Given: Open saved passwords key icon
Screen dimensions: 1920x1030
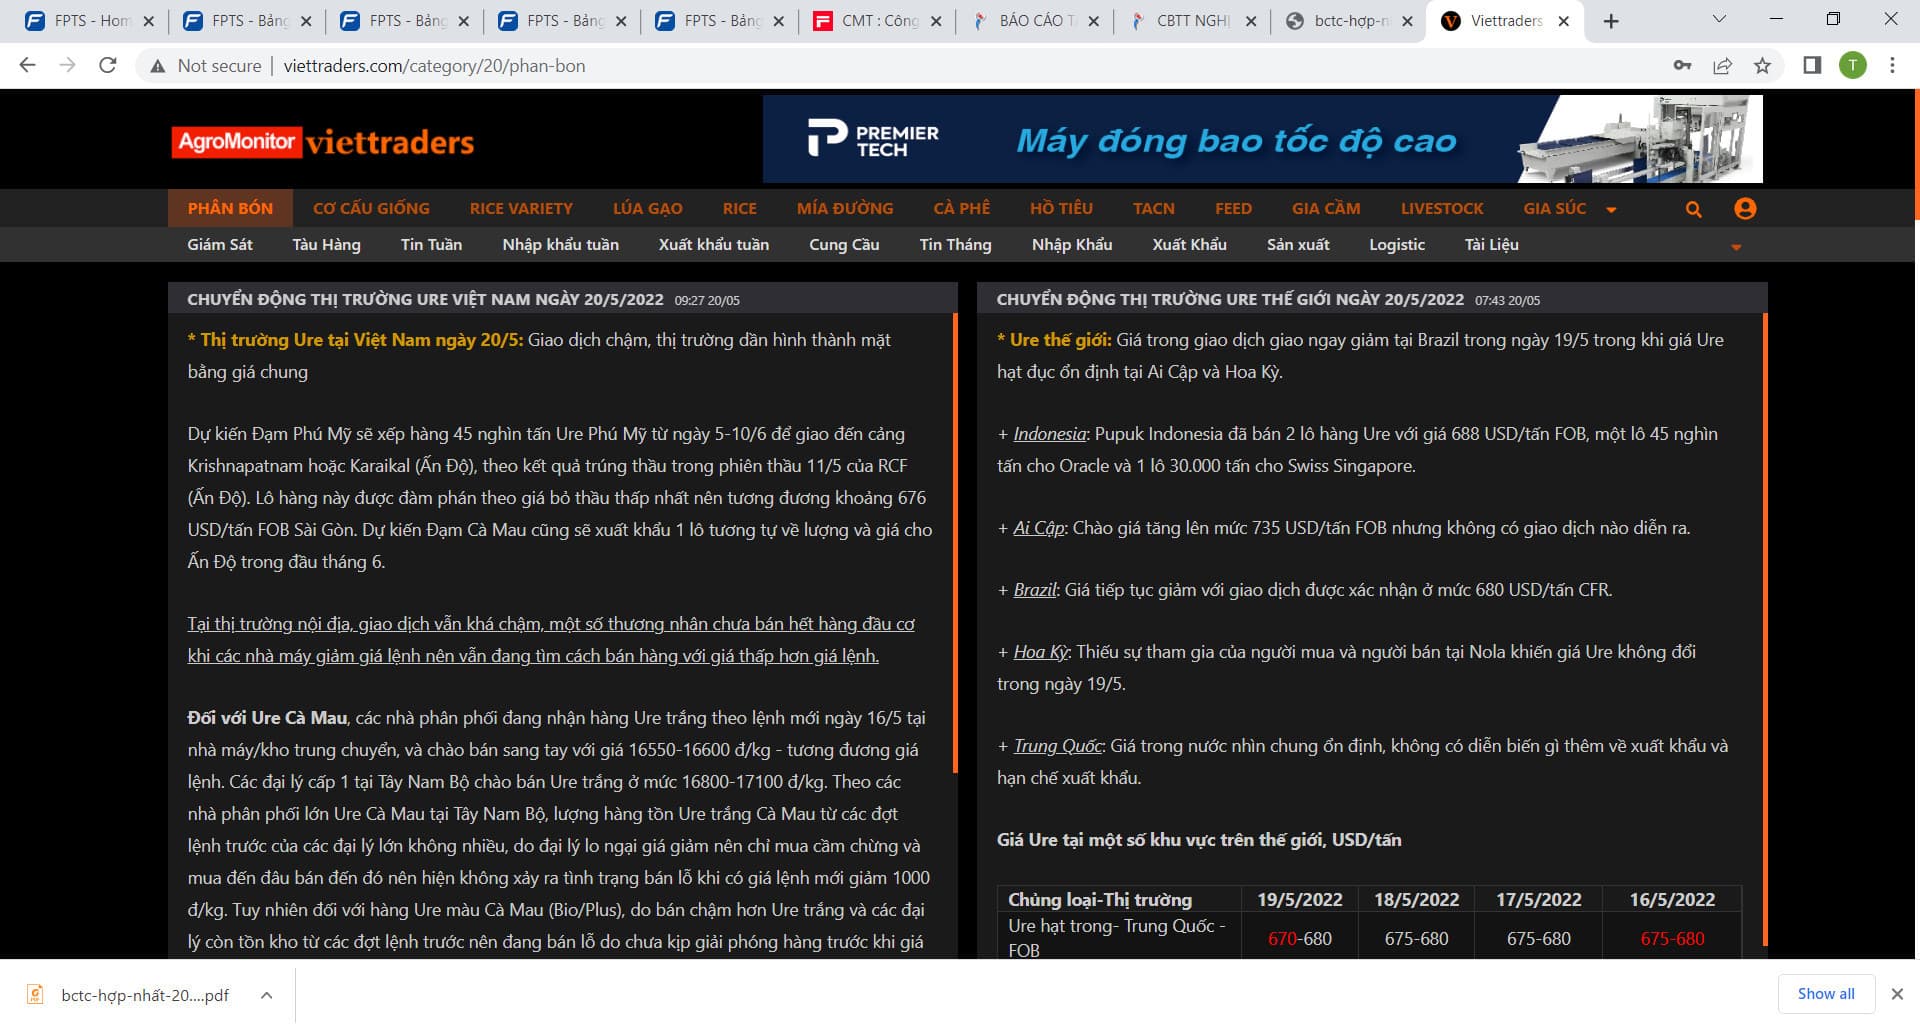Looking at the screenshot, I should coord(1682,66).
